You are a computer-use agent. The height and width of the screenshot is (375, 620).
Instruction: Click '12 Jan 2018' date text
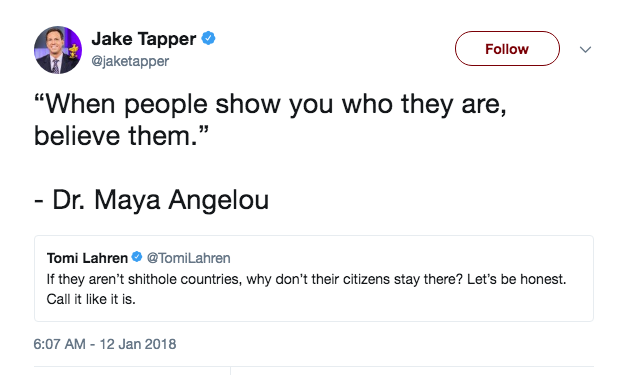coord(138,344)
